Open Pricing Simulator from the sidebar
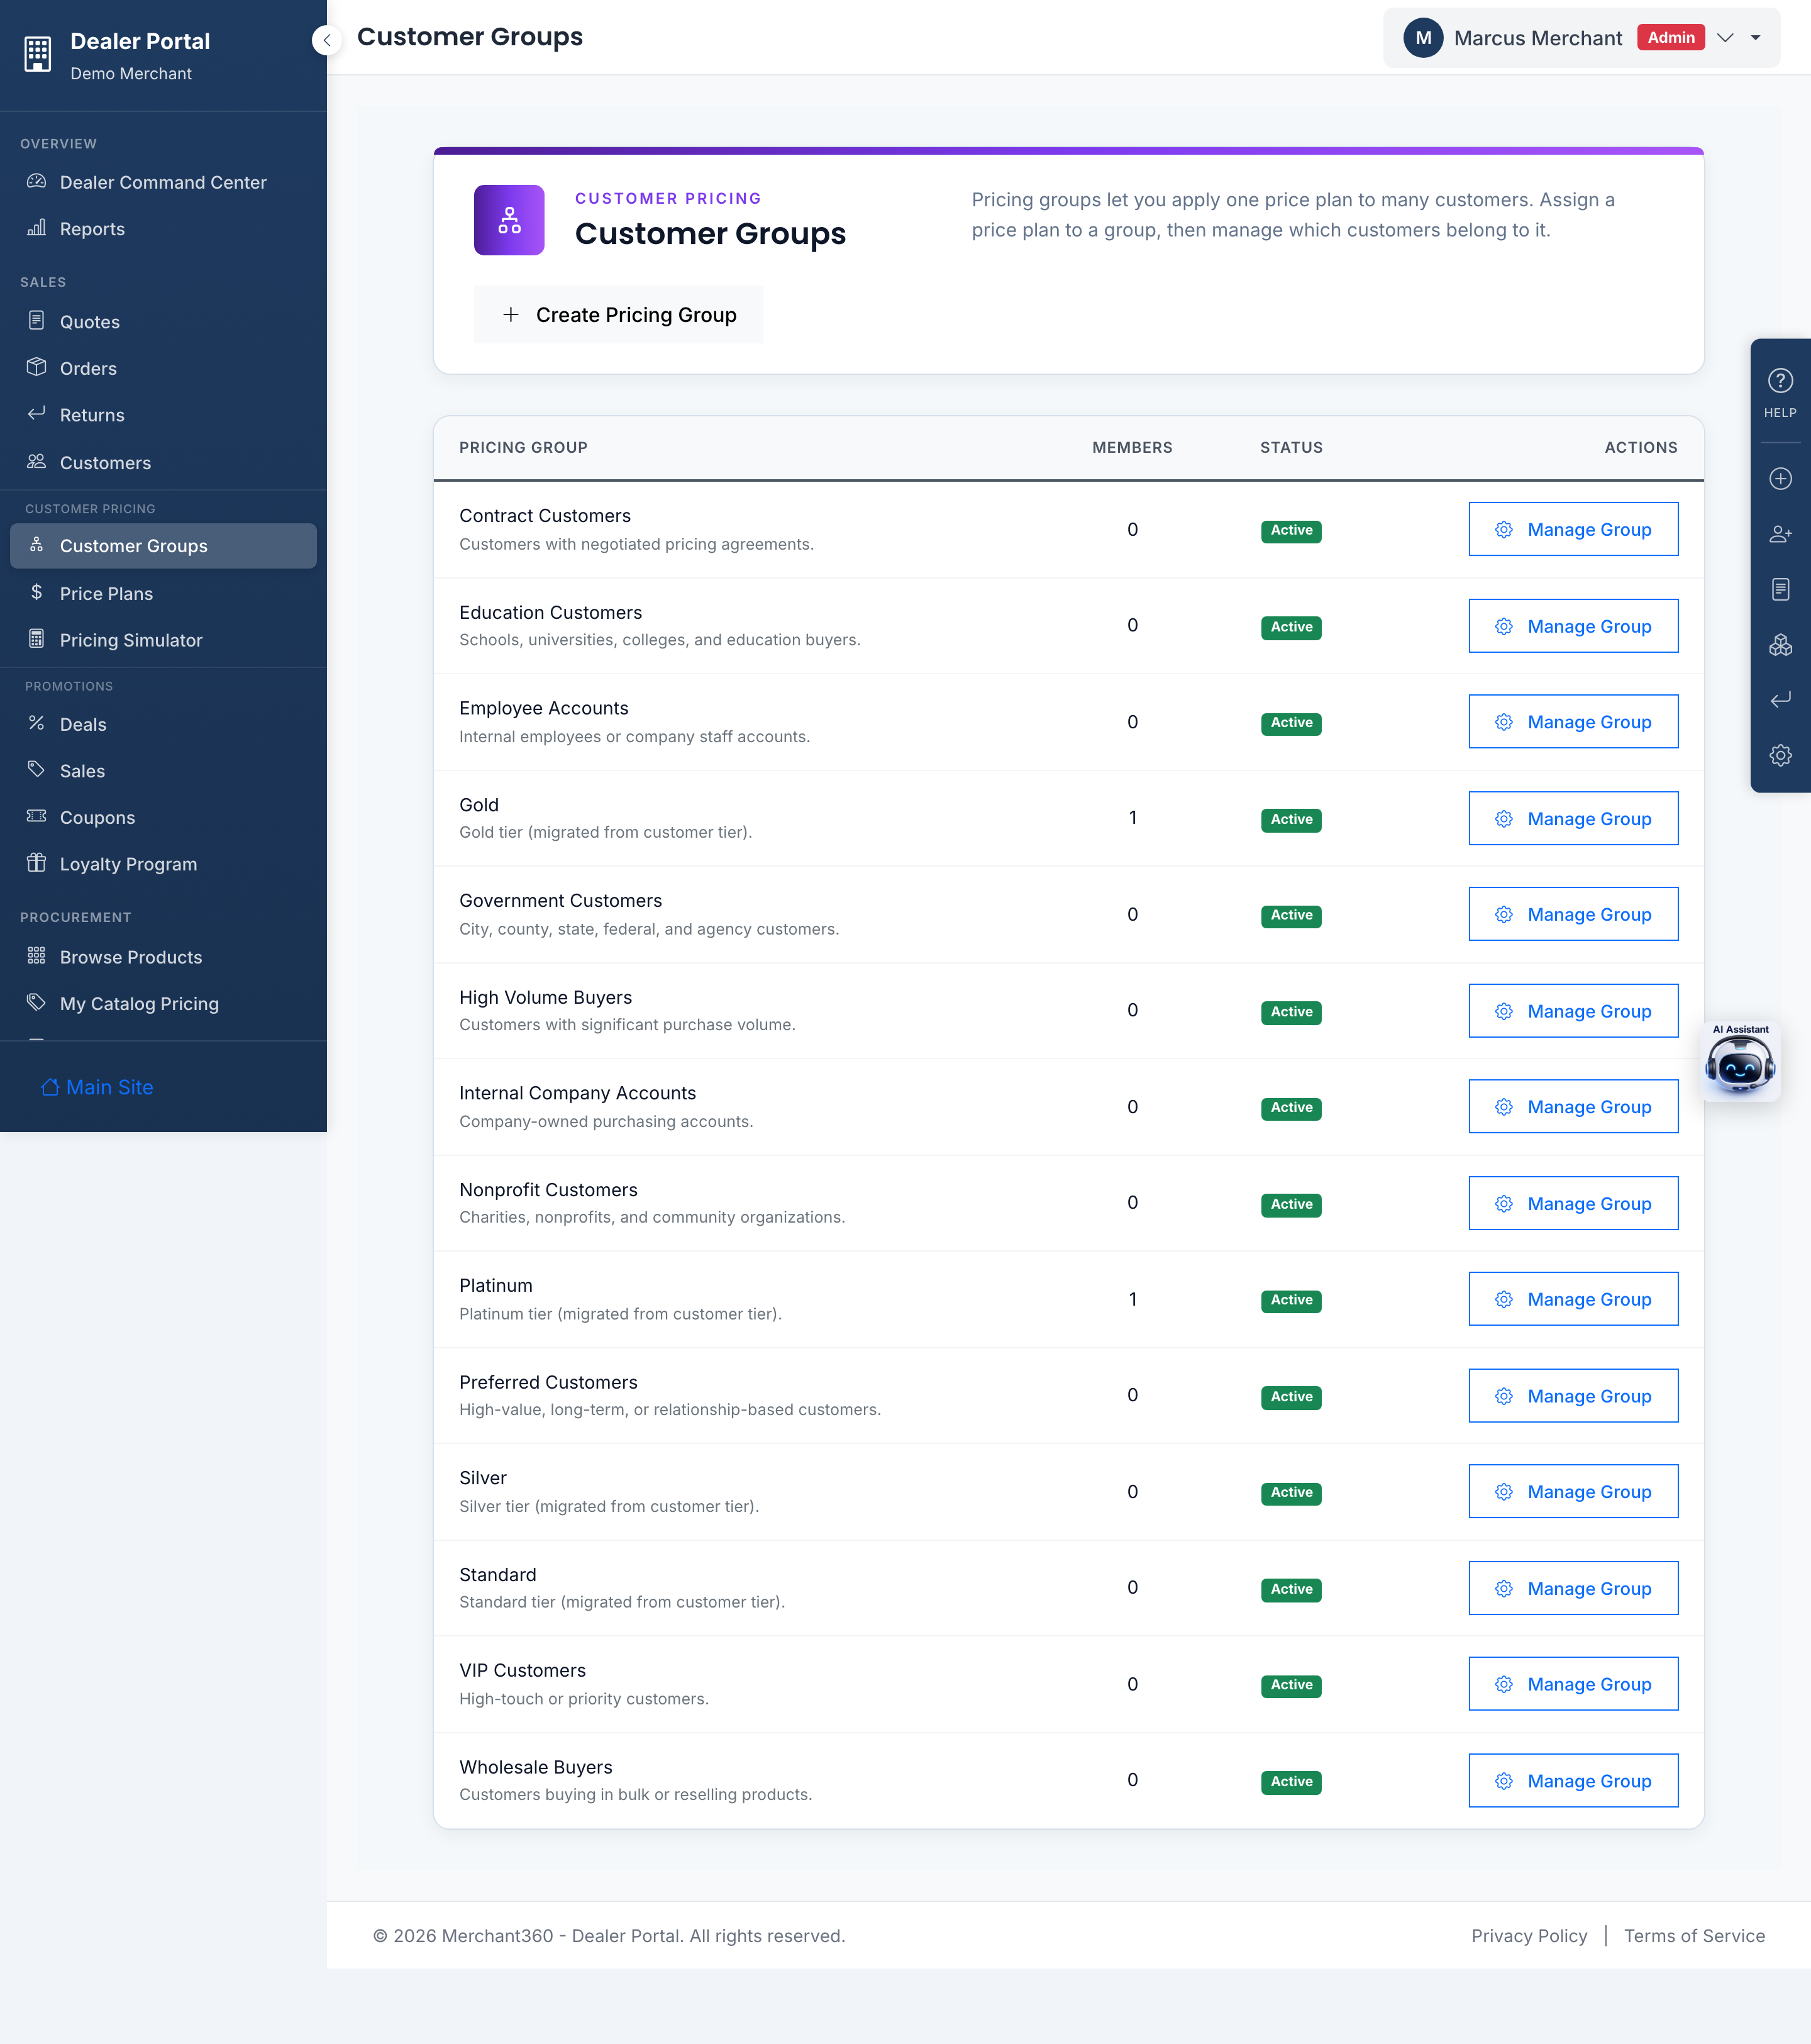Image resolution: width=1811 pixels, height=2044 pixels. [163, 640]
